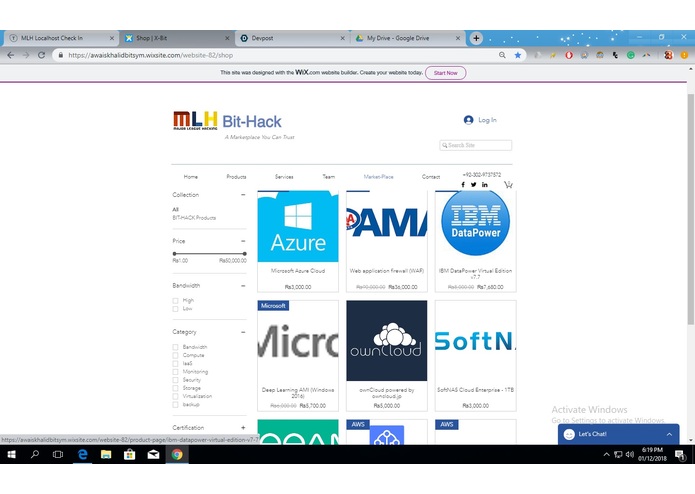
Task: Visit the Facebook social icon
Action: (463, 185)
